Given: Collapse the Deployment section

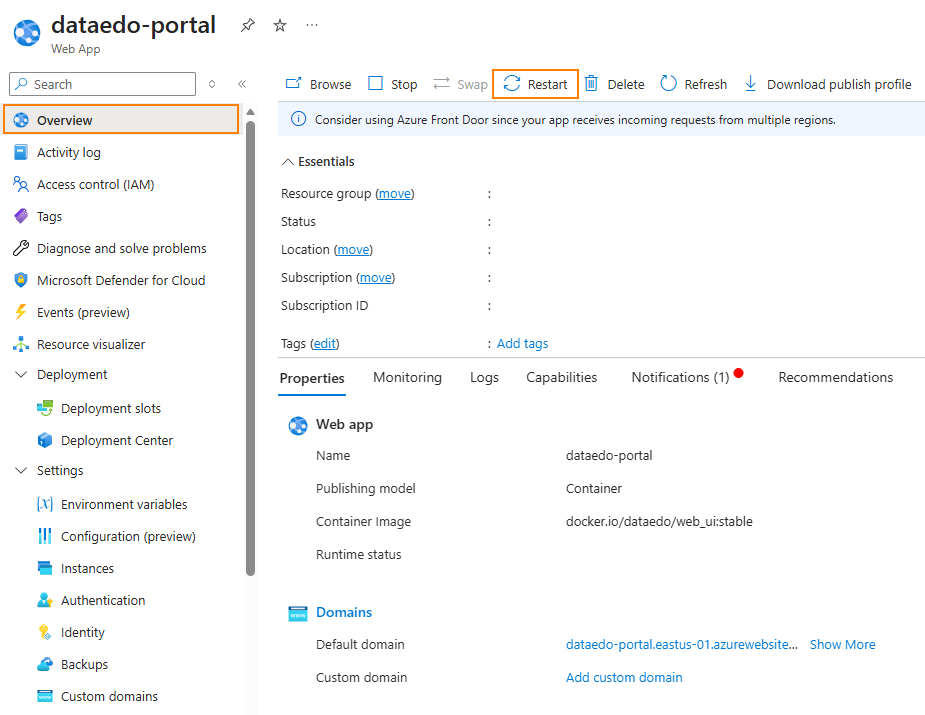Looking at the screenshot, I should point(21,375).
